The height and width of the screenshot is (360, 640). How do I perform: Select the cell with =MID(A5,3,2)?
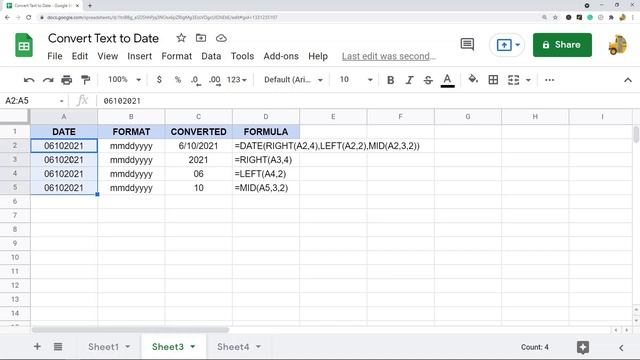(266, 188)
